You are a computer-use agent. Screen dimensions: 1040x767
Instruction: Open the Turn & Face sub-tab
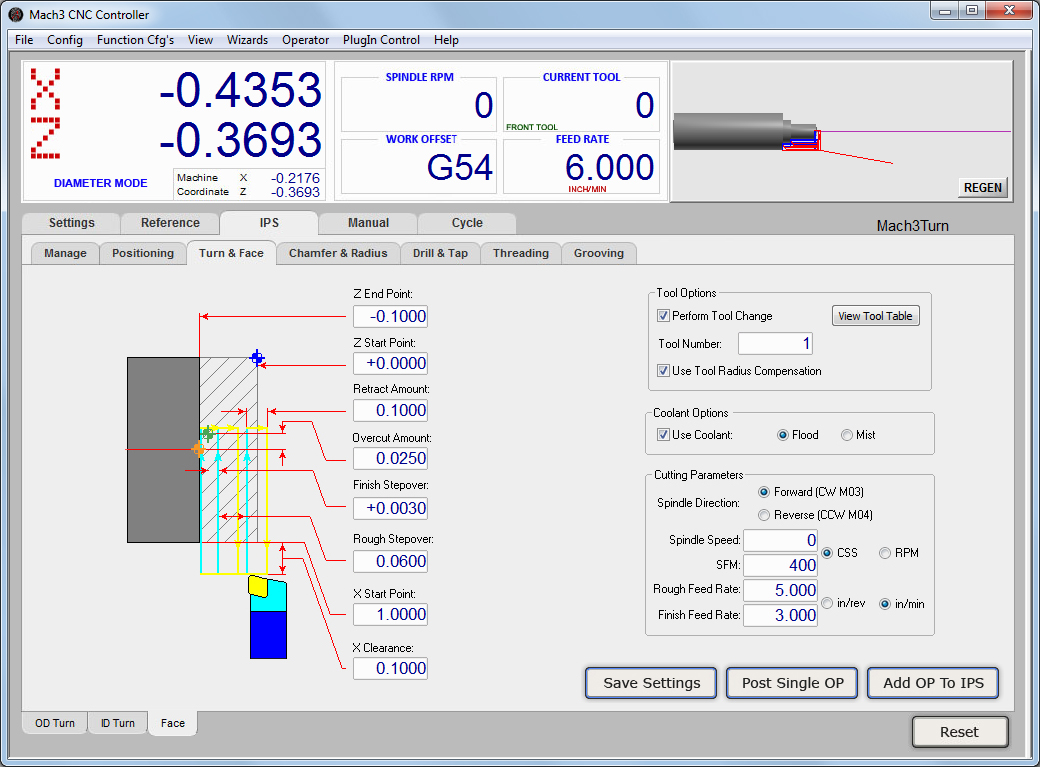[x=231, y=253]
